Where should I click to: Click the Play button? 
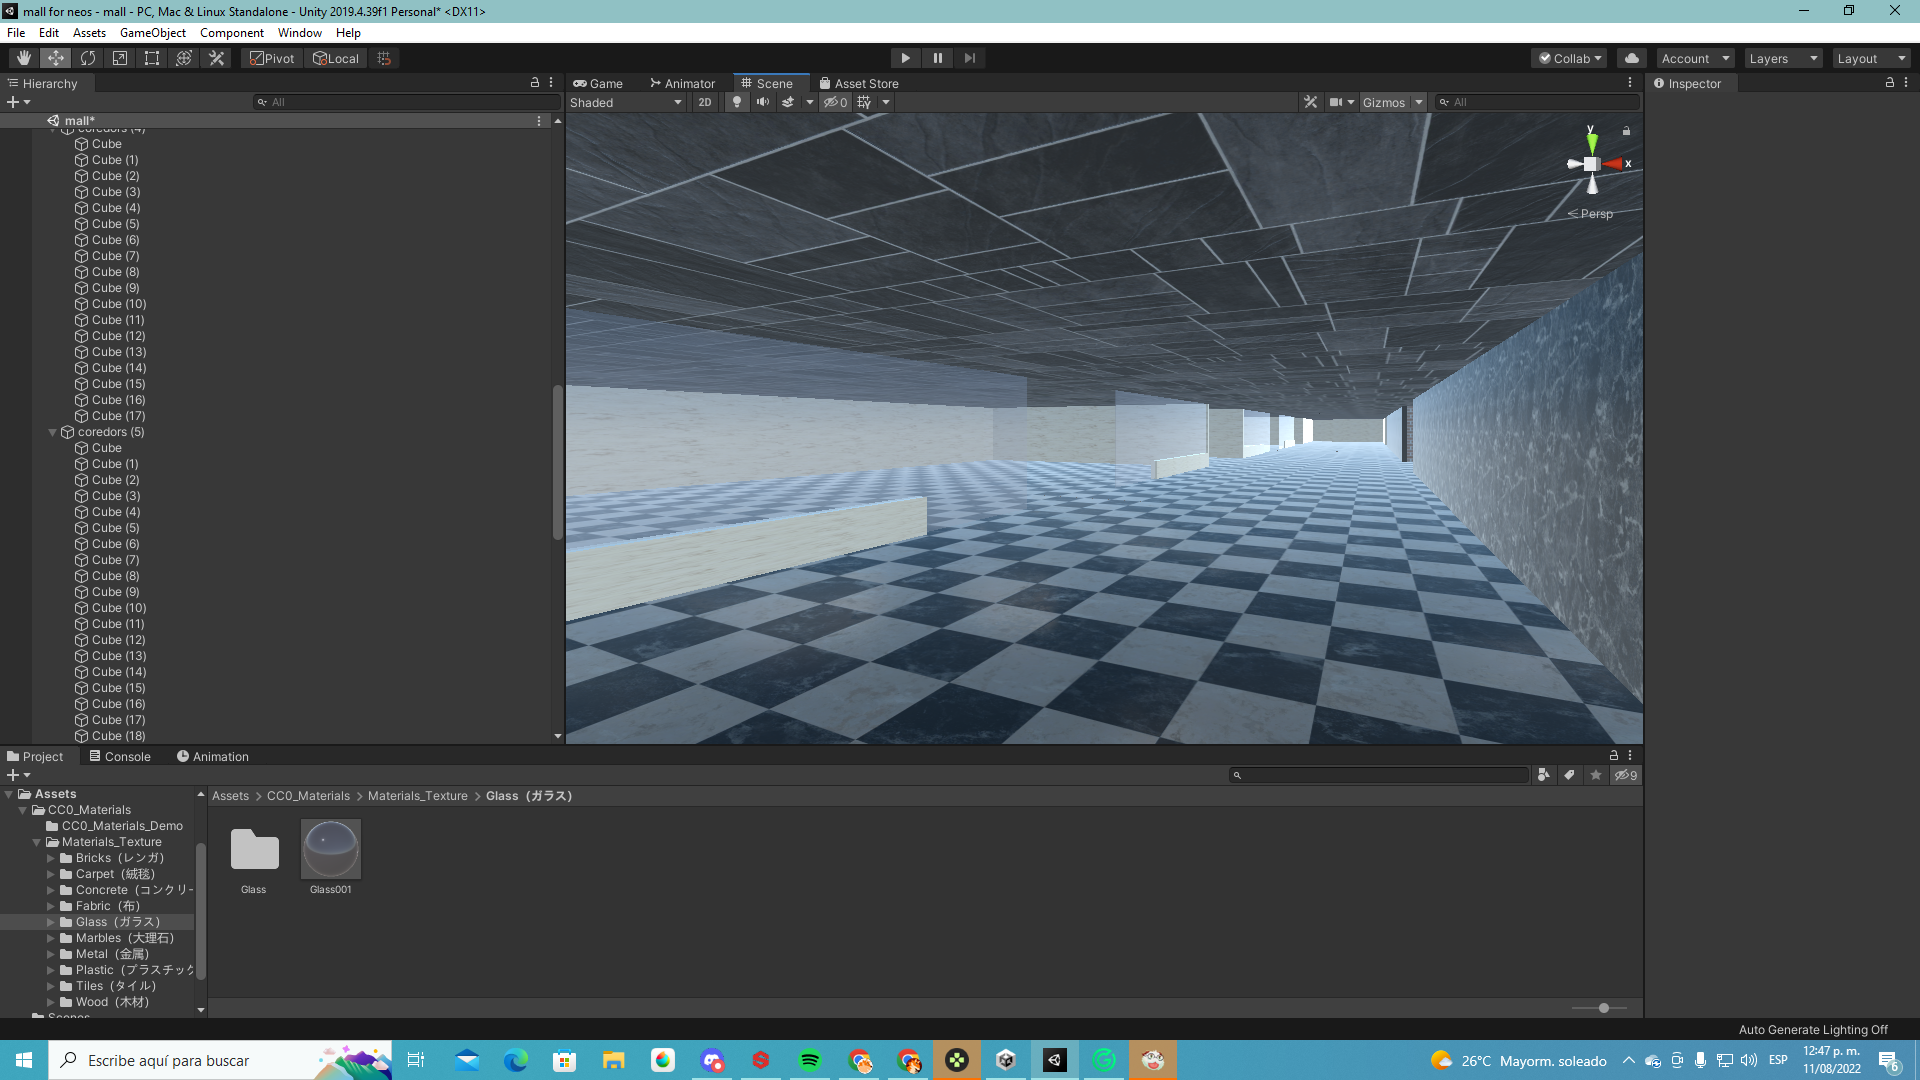[905, 58]
